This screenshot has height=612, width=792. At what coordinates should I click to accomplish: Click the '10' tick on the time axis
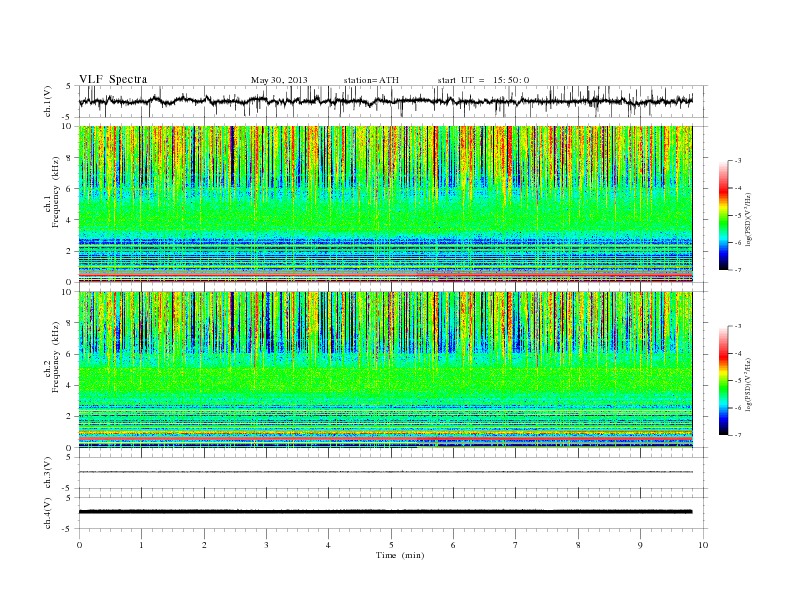coord(703,545)
